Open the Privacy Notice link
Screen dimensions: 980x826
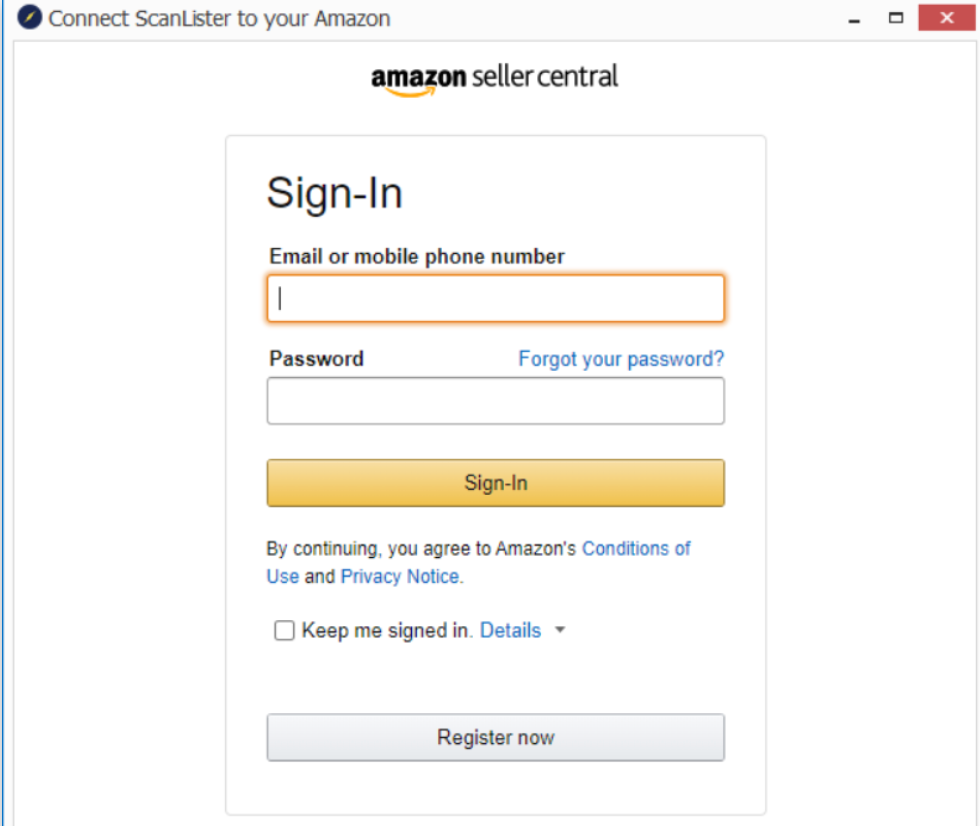(x=400, y=577)
